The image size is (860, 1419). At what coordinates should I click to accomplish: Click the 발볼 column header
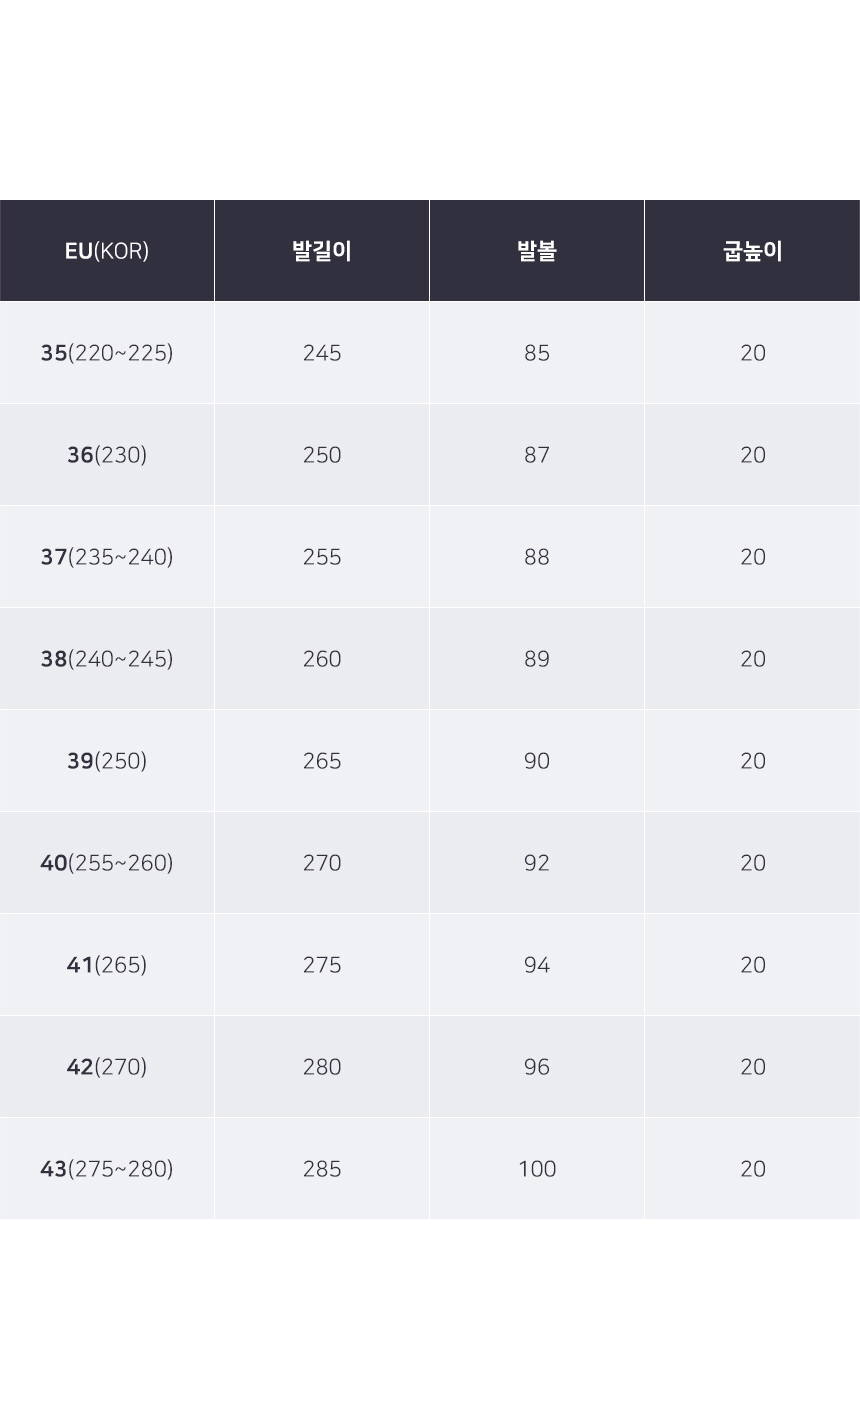click(x=537, y=251)
